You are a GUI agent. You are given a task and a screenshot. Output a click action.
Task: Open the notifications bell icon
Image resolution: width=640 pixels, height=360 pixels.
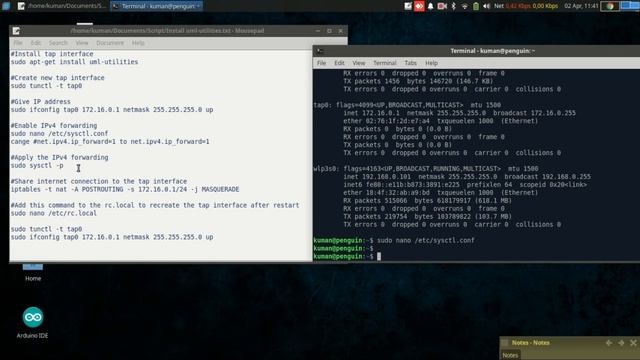(x=431, y=6)
